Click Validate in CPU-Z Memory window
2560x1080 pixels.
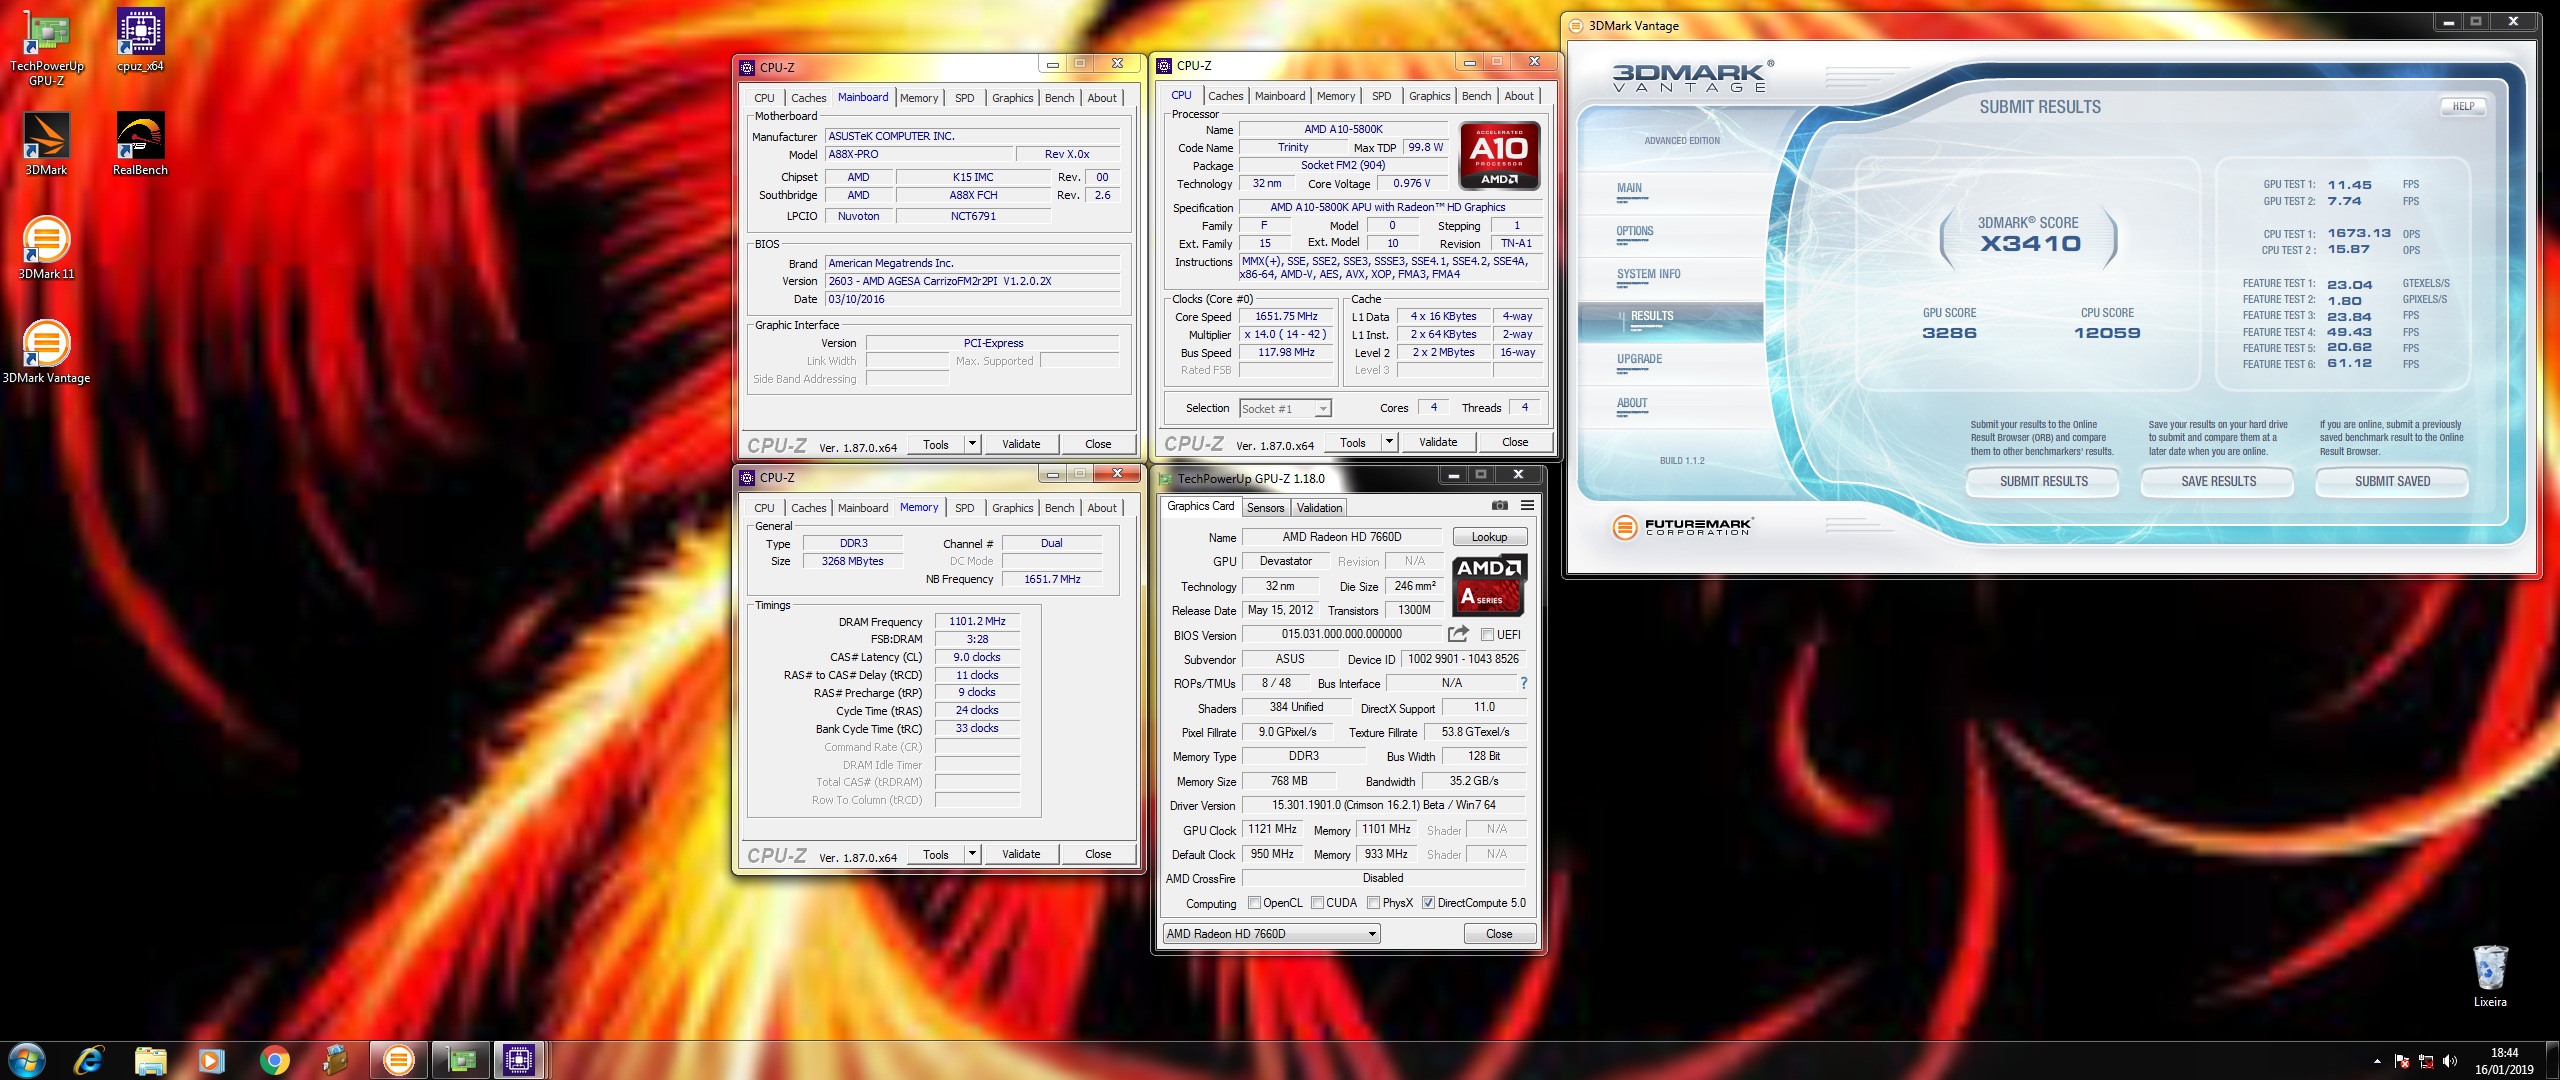coord(1021,854)
